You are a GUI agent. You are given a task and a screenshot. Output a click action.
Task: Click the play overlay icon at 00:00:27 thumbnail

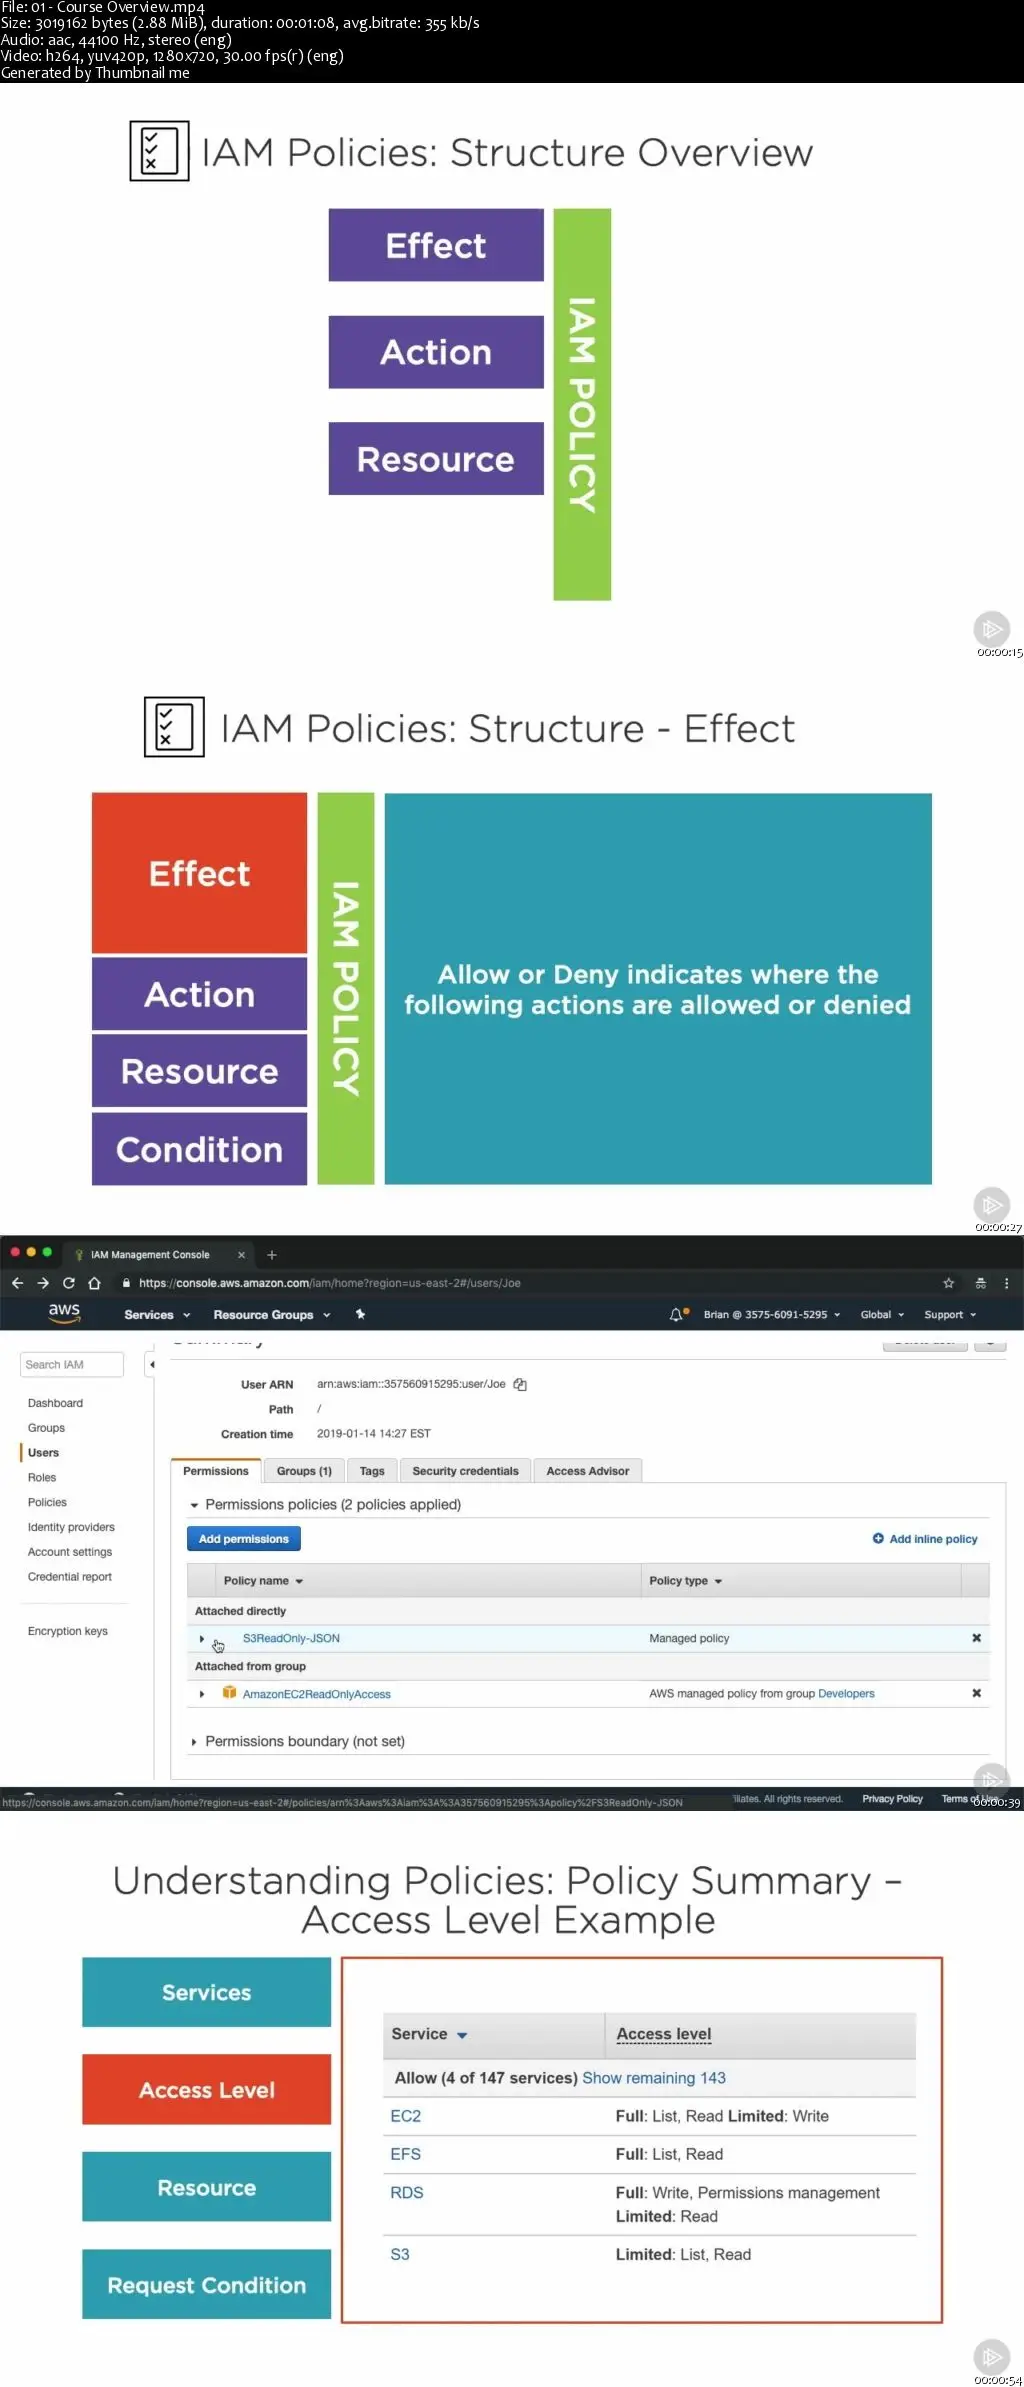pos(991,1205)
